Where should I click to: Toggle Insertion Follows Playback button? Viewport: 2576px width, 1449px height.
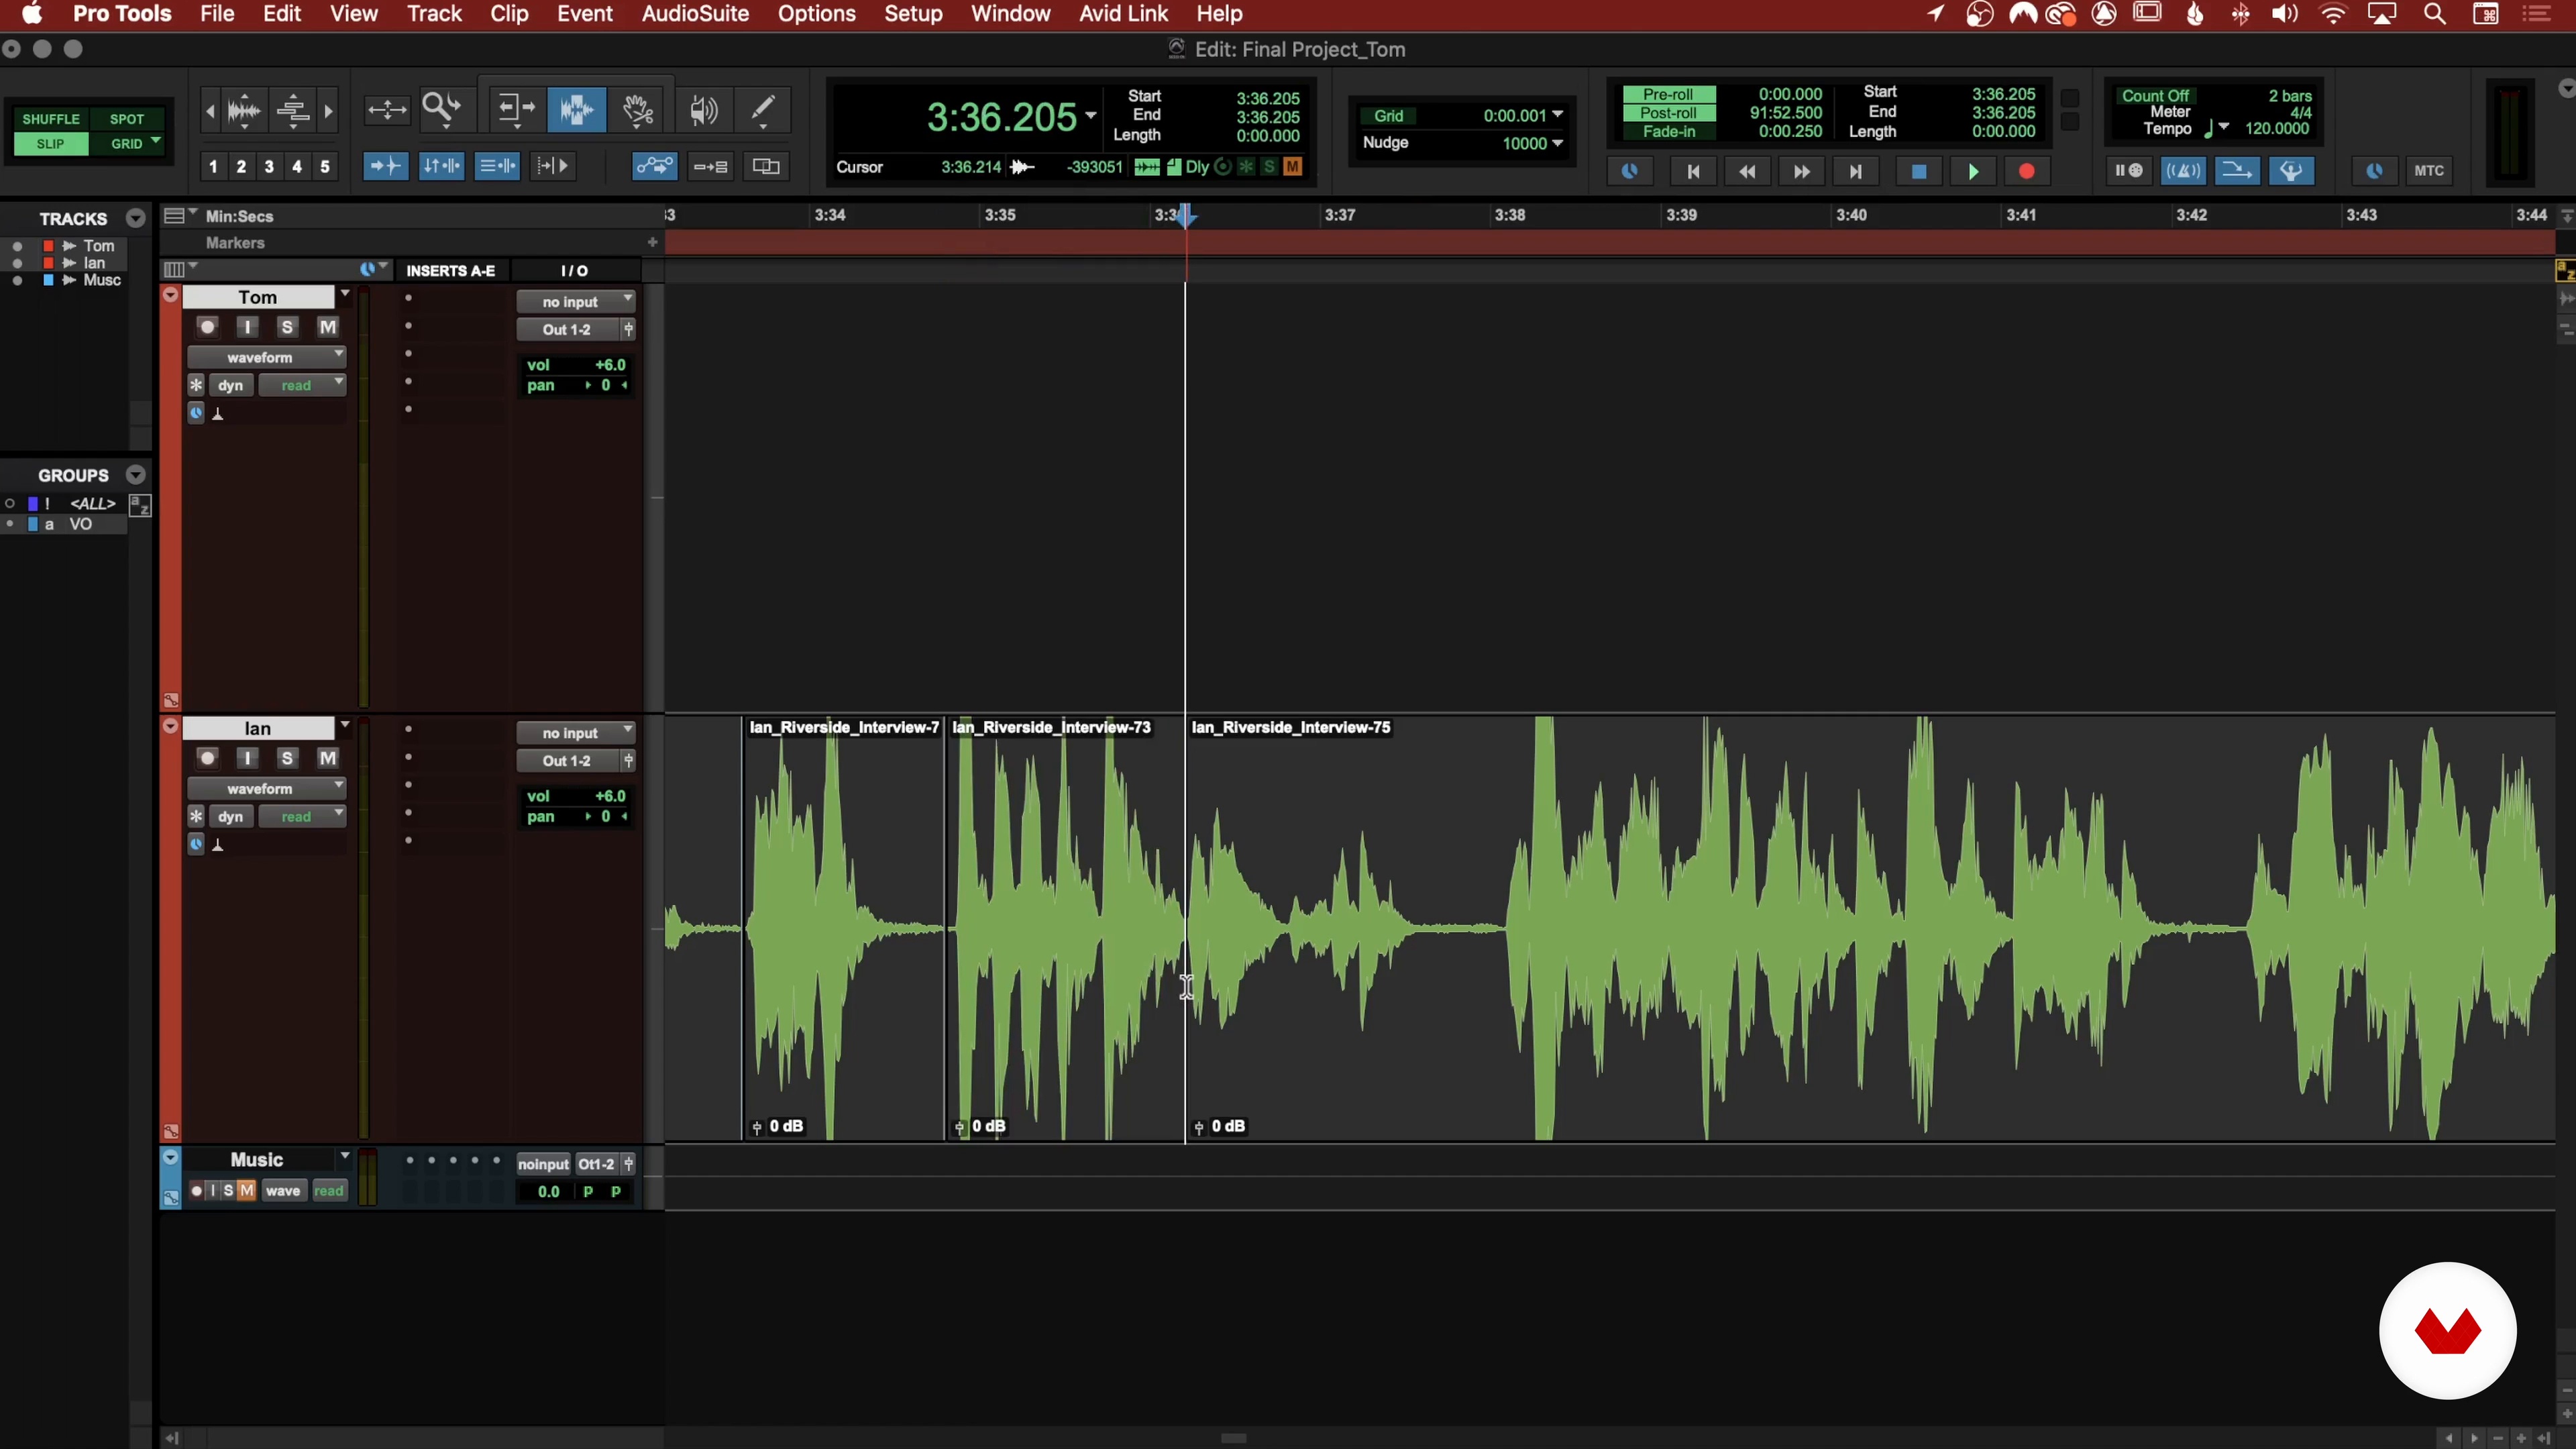coord(552,166)
